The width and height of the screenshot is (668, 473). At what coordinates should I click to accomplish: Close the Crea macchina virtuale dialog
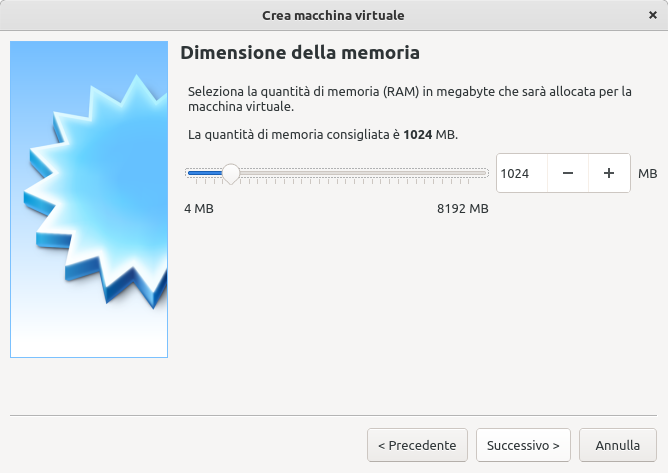pos(653,15)
